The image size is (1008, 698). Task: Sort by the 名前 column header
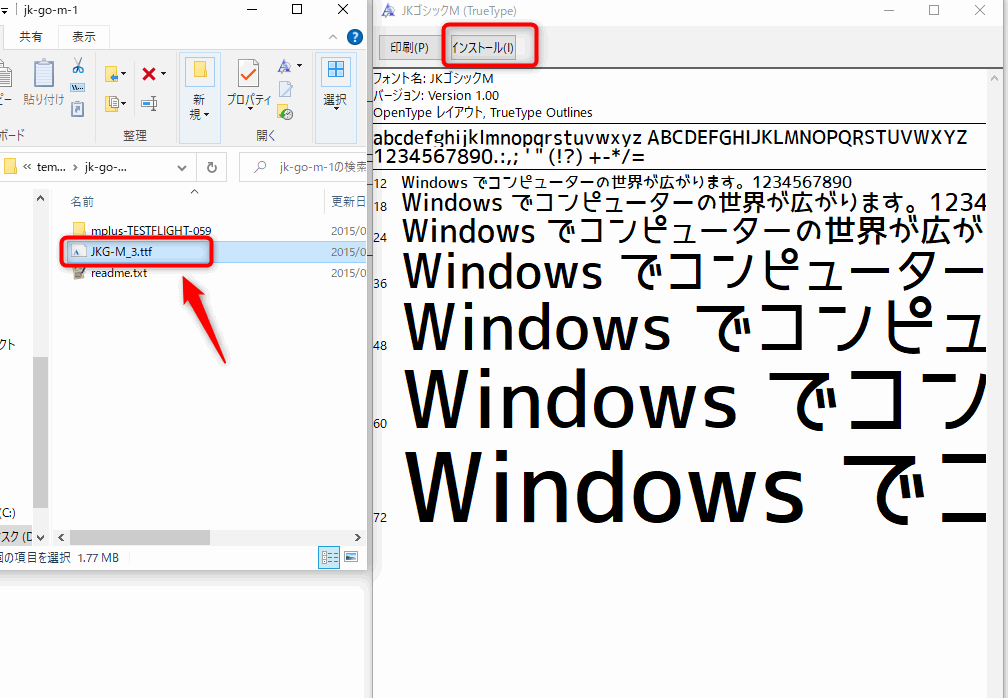[82, 202]
